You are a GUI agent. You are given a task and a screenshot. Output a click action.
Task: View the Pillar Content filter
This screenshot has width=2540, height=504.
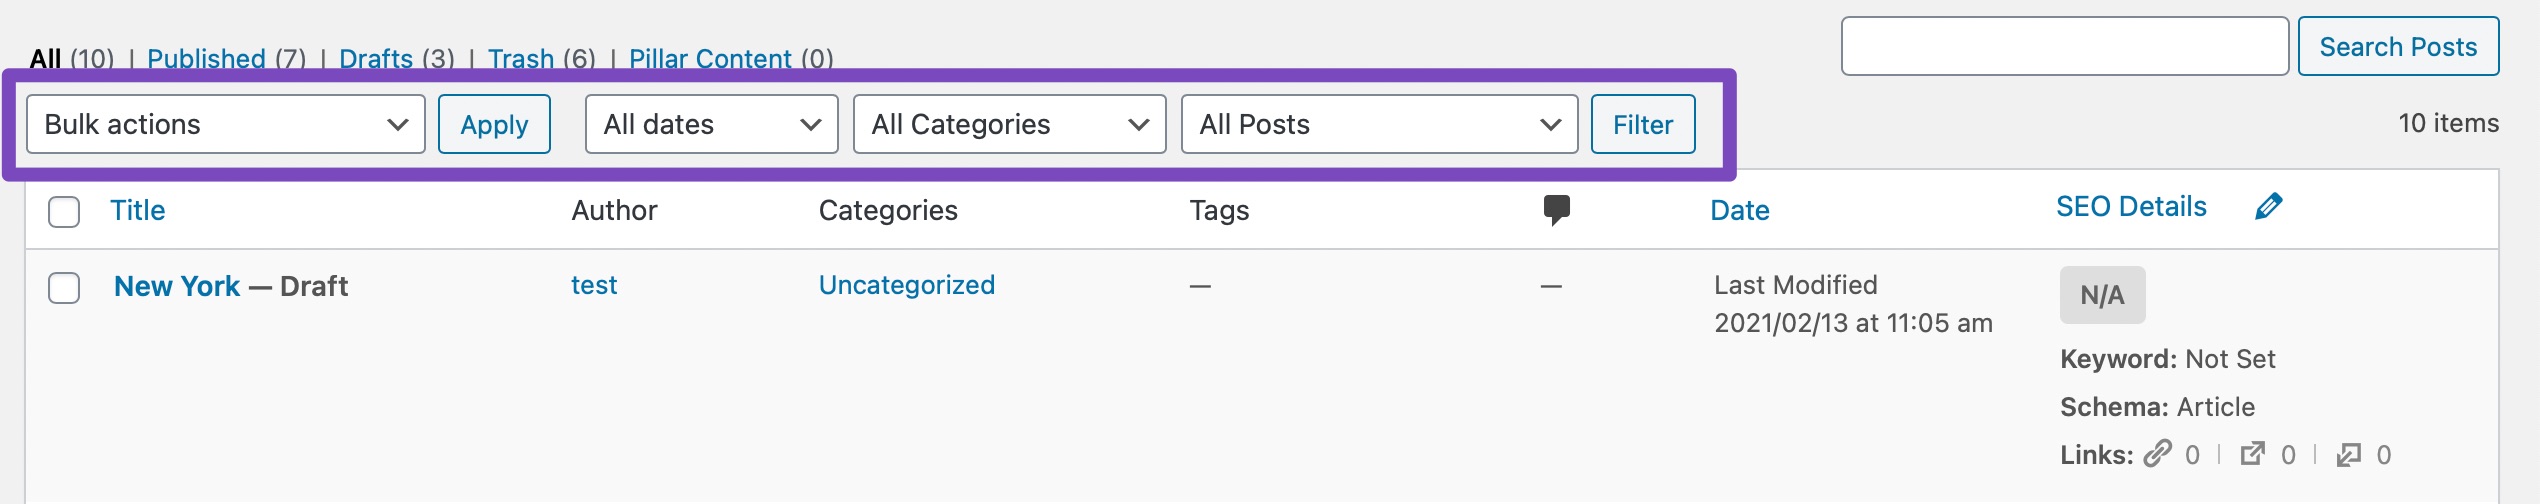(x=710, y=59)
